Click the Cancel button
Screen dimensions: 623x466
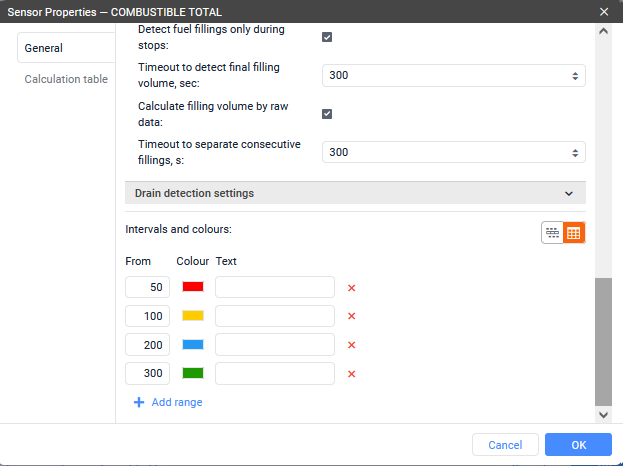pos(505,445)
